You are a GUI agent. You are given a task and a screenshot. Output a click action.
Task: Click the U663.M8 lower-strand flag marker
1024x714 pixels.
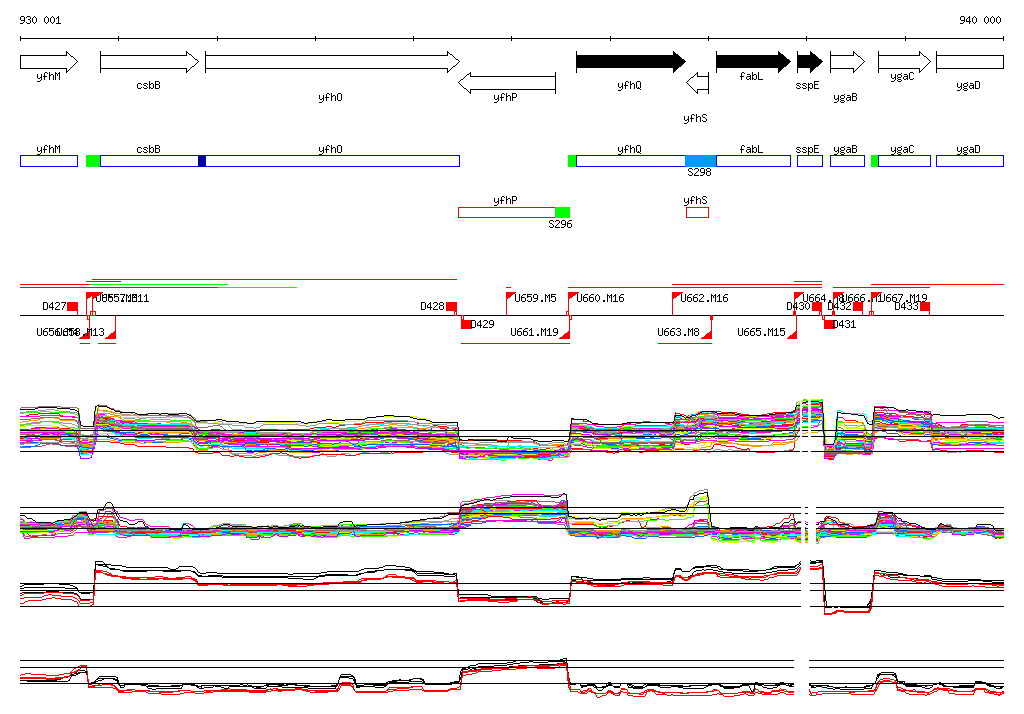tap(707, 334)
